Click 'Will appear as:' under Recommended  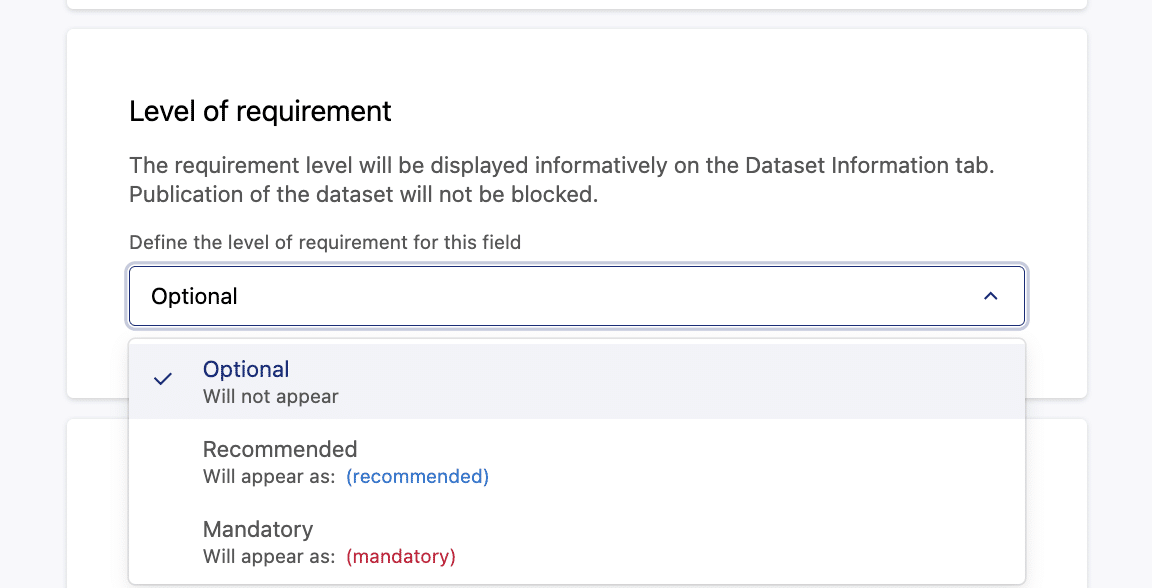tap(269, 476)
